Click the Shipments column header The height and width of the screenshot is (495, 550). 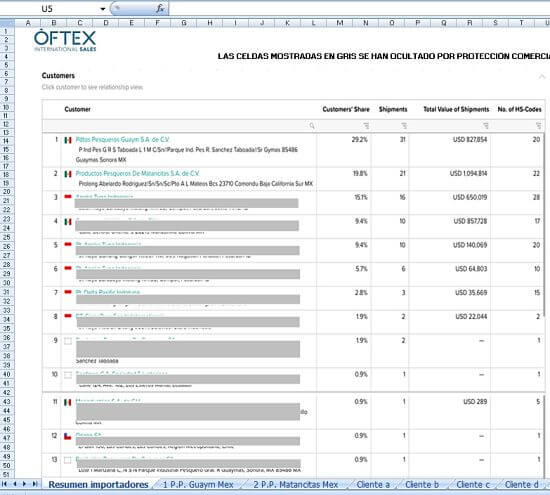pos(393,109)
